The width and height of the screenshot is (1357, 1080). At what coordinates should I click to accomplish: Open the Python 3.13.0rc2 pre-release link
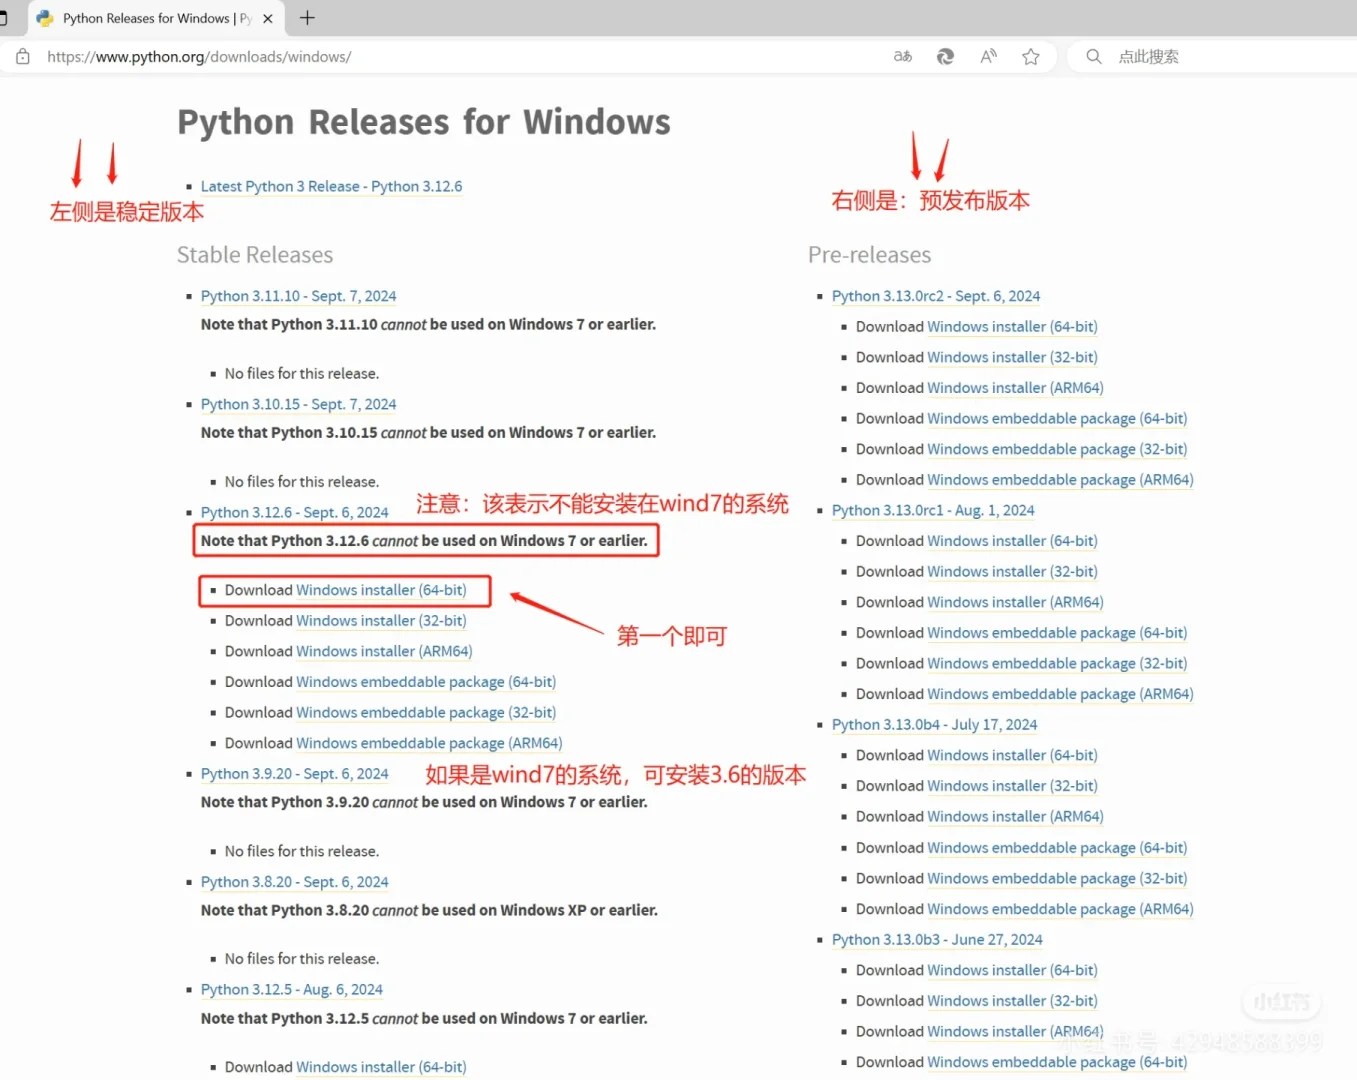[x=936, y=295]
